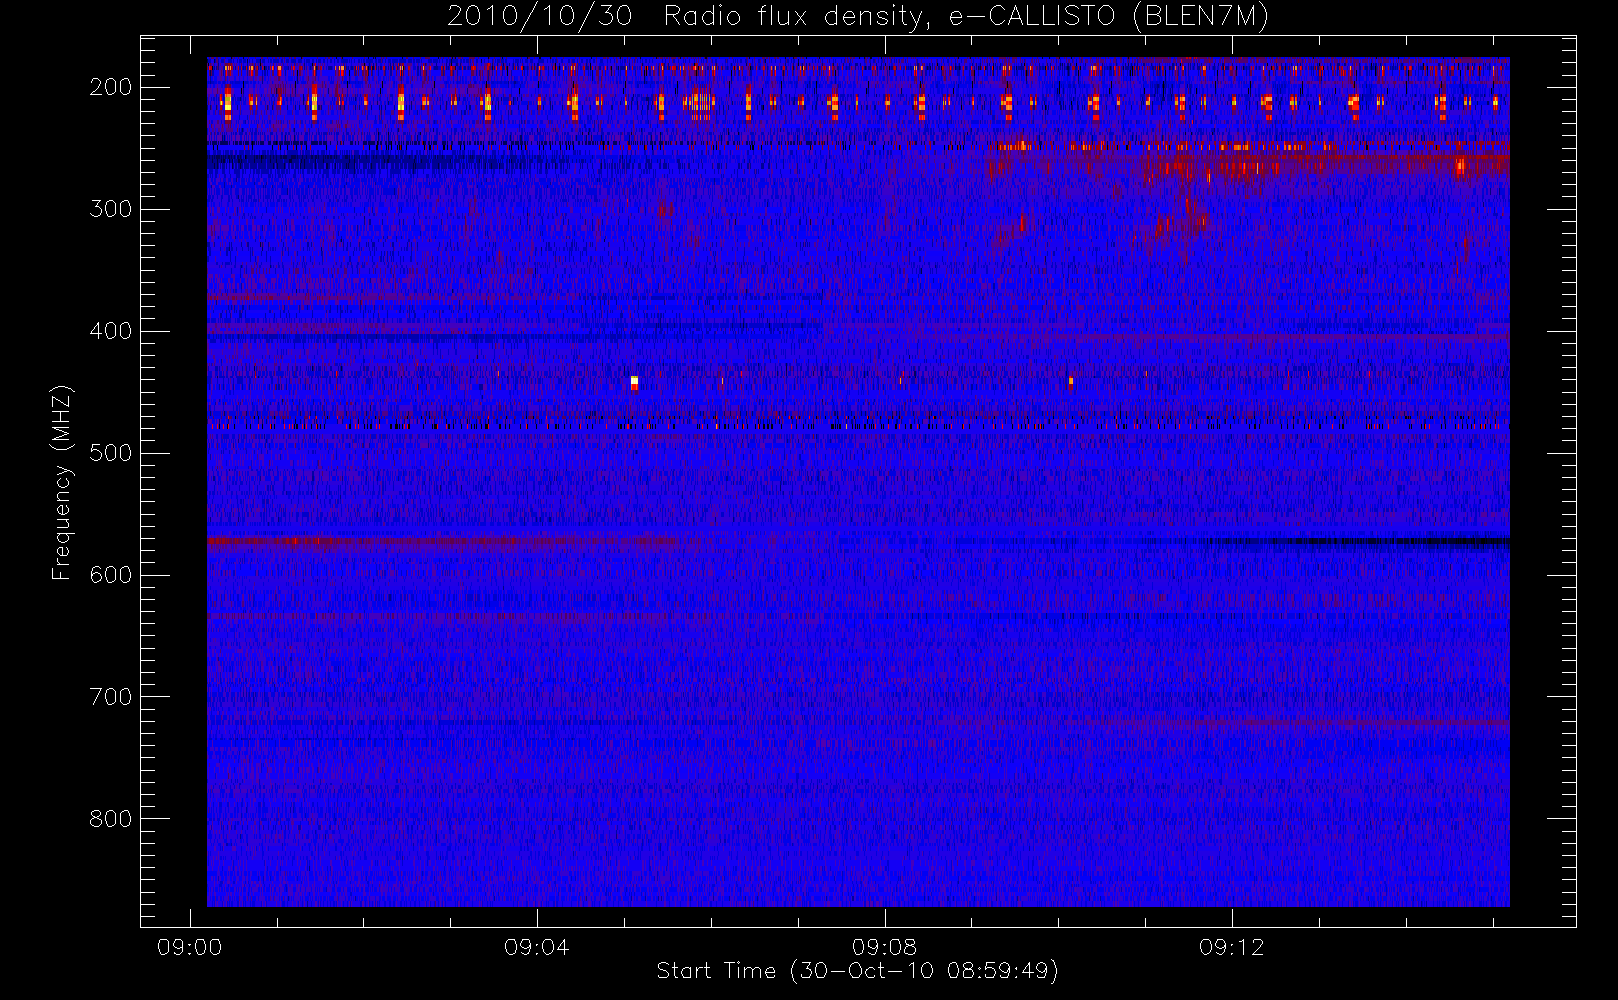Image resolution: width=1618 pixels, height=1000 pixels.
Task: Click the bright white-red spot near 440 MHz
Action: coord(634,383)
